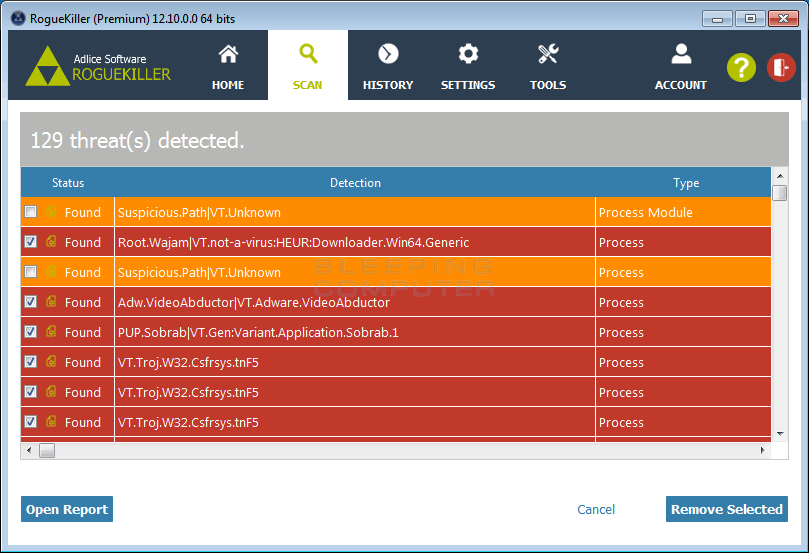The width and height of the screenshot is (809, 553).
Task: Sort by the Status column header
Action: (x=68, y=183)
